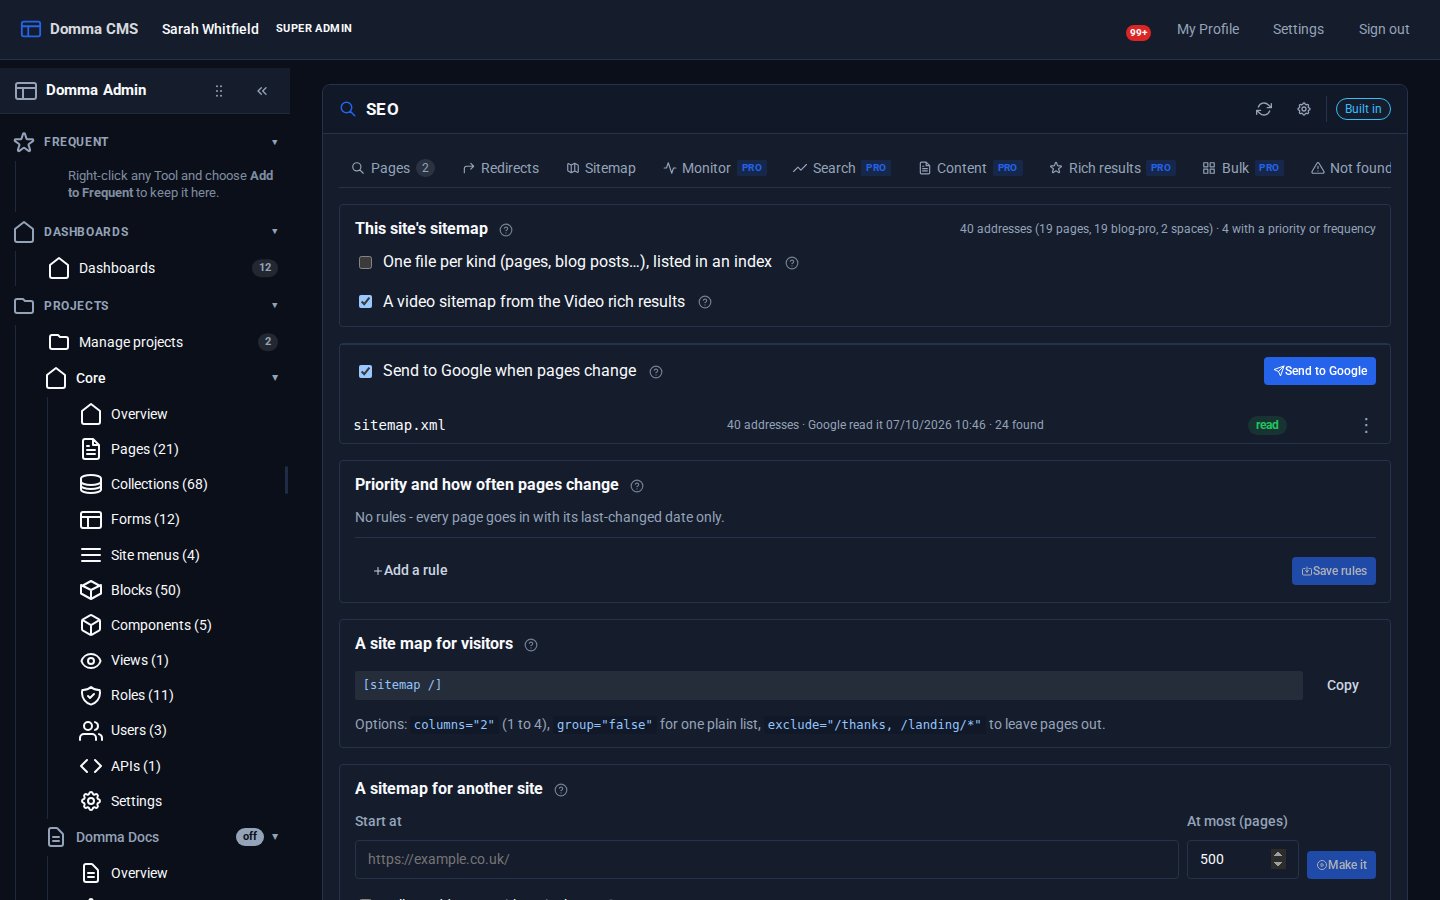Adjust the At most pages stepper arrows

coord(1278,859)
